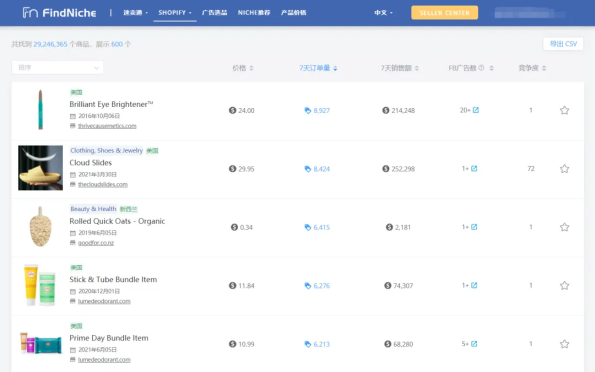Click order tag icon beside 6,213
Image resolution: width=595 pixels, height=372 pixels.
(x=308, y=344)
